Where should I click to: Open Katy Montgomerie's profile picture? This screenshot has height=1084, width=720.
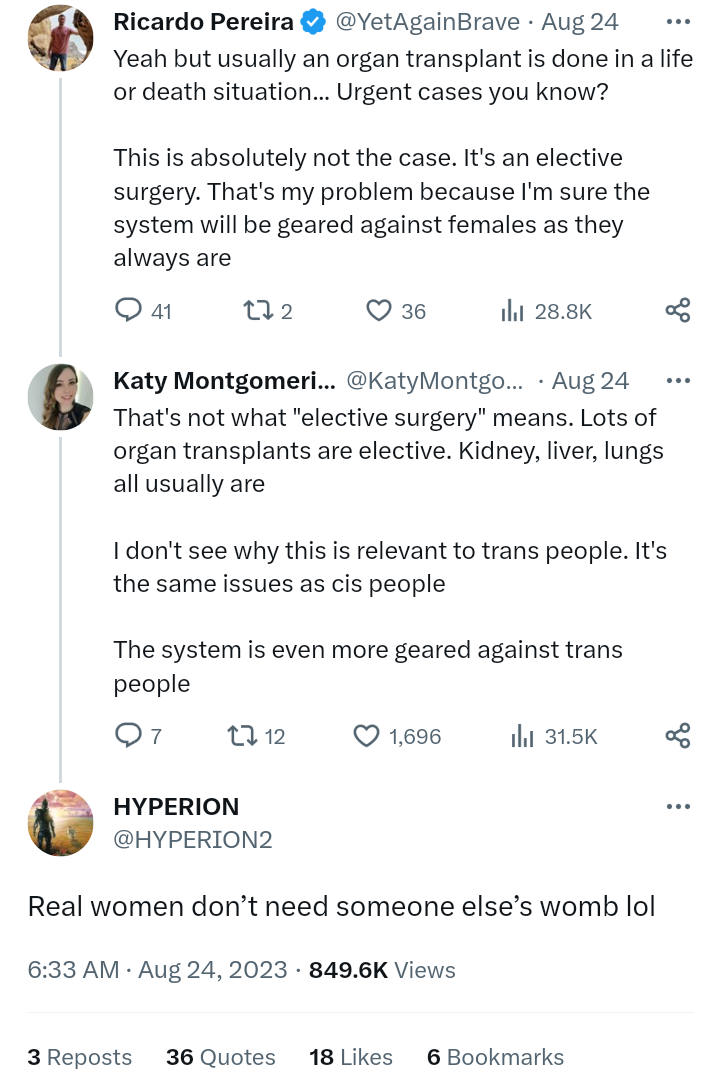tap(61, 397)
